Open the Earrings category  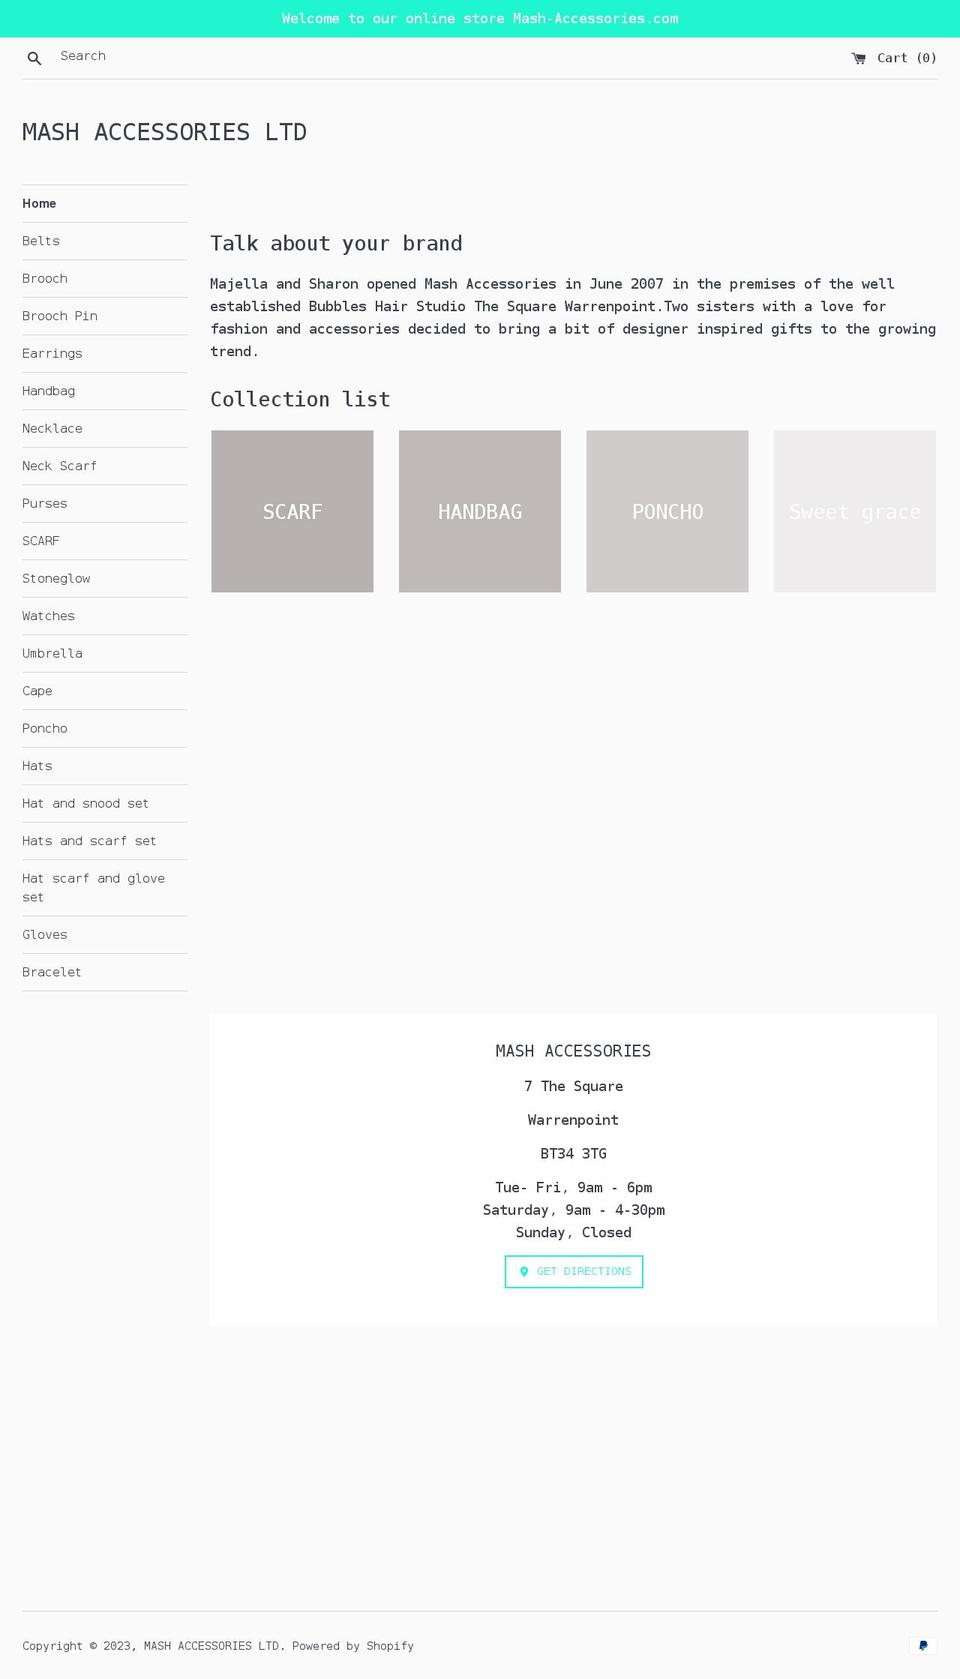coord(105,353)
